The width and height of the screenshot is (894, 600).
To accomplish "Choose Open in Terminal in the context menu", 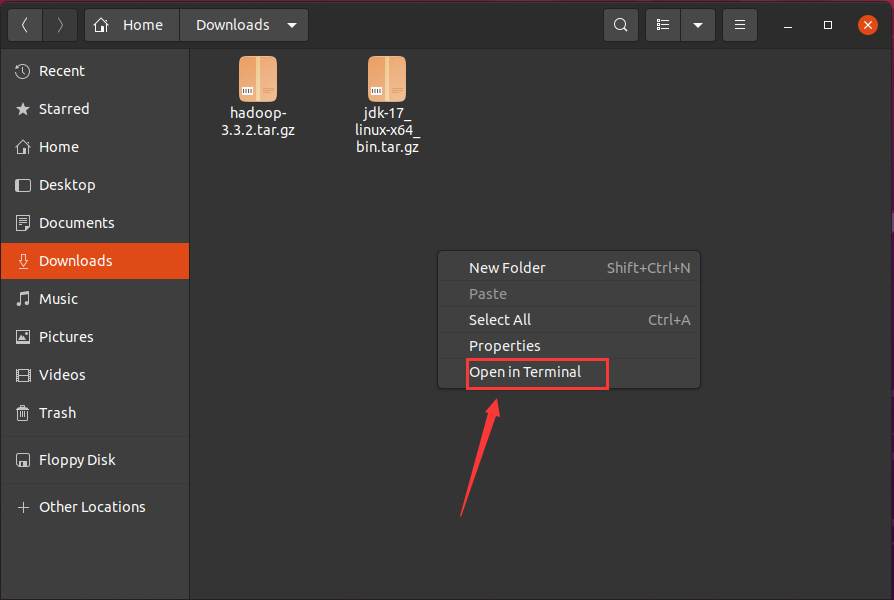I will click(x=569, y=372).
